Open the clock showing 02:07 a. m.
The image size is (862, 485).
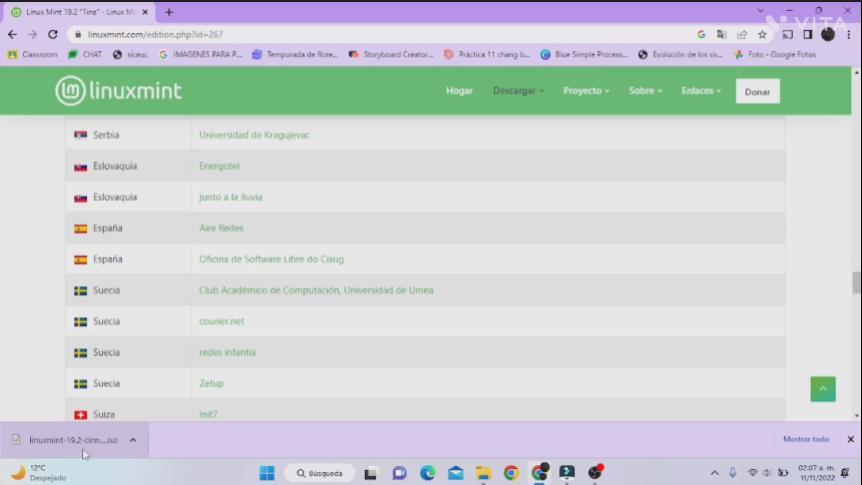click(x=816, y=473)
